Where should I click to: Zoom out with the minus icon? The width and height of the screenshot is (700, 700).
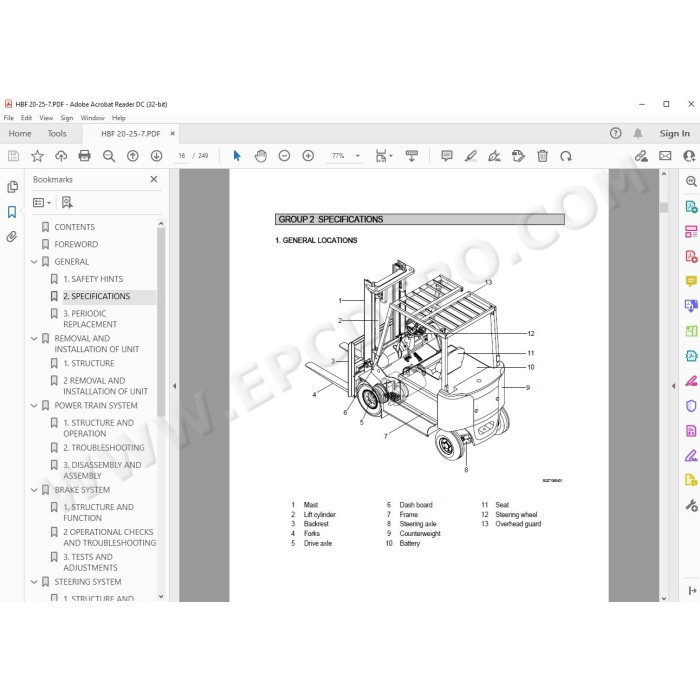point(284,156)
